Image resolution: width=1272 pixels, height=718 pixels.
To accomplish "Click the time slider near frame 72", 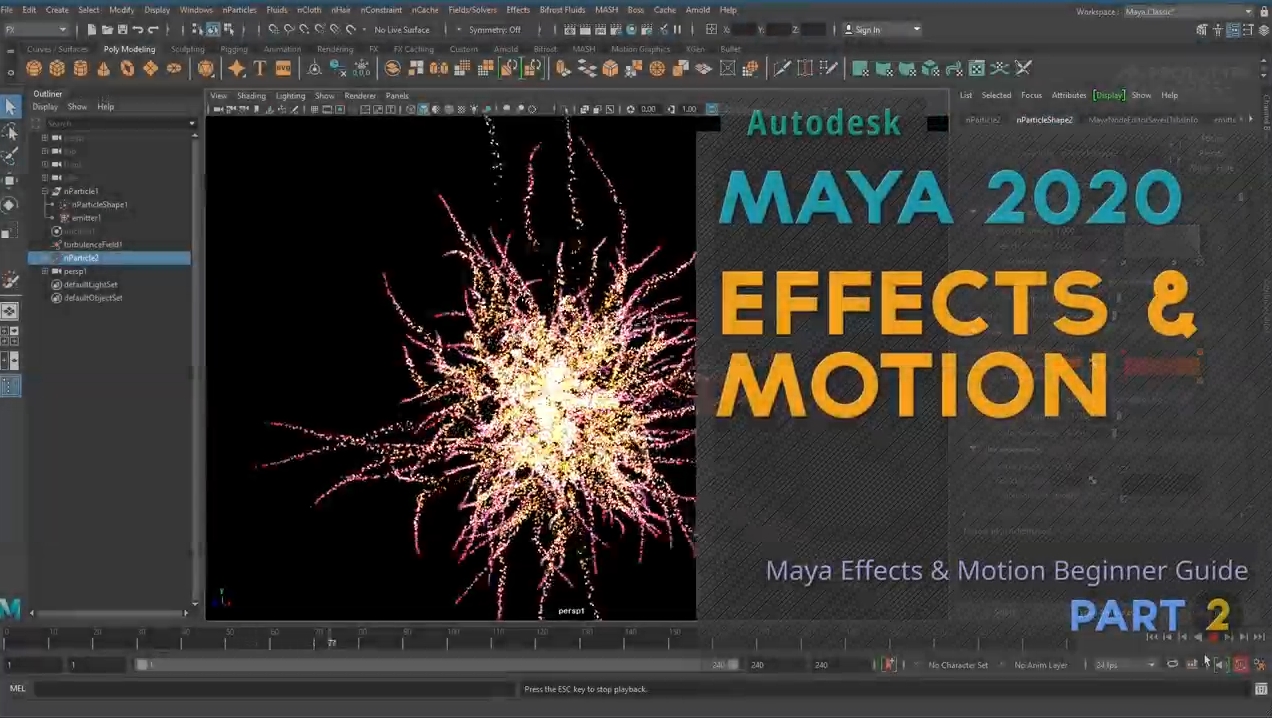I will point(331,640).
